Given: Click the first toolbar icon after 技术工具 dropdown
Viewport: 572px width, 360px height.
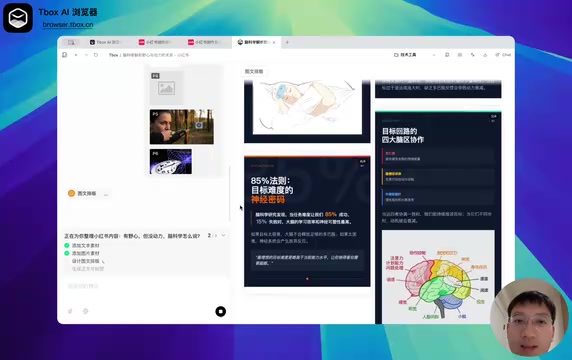Looking at the screenshot, I should click(447, 55).
